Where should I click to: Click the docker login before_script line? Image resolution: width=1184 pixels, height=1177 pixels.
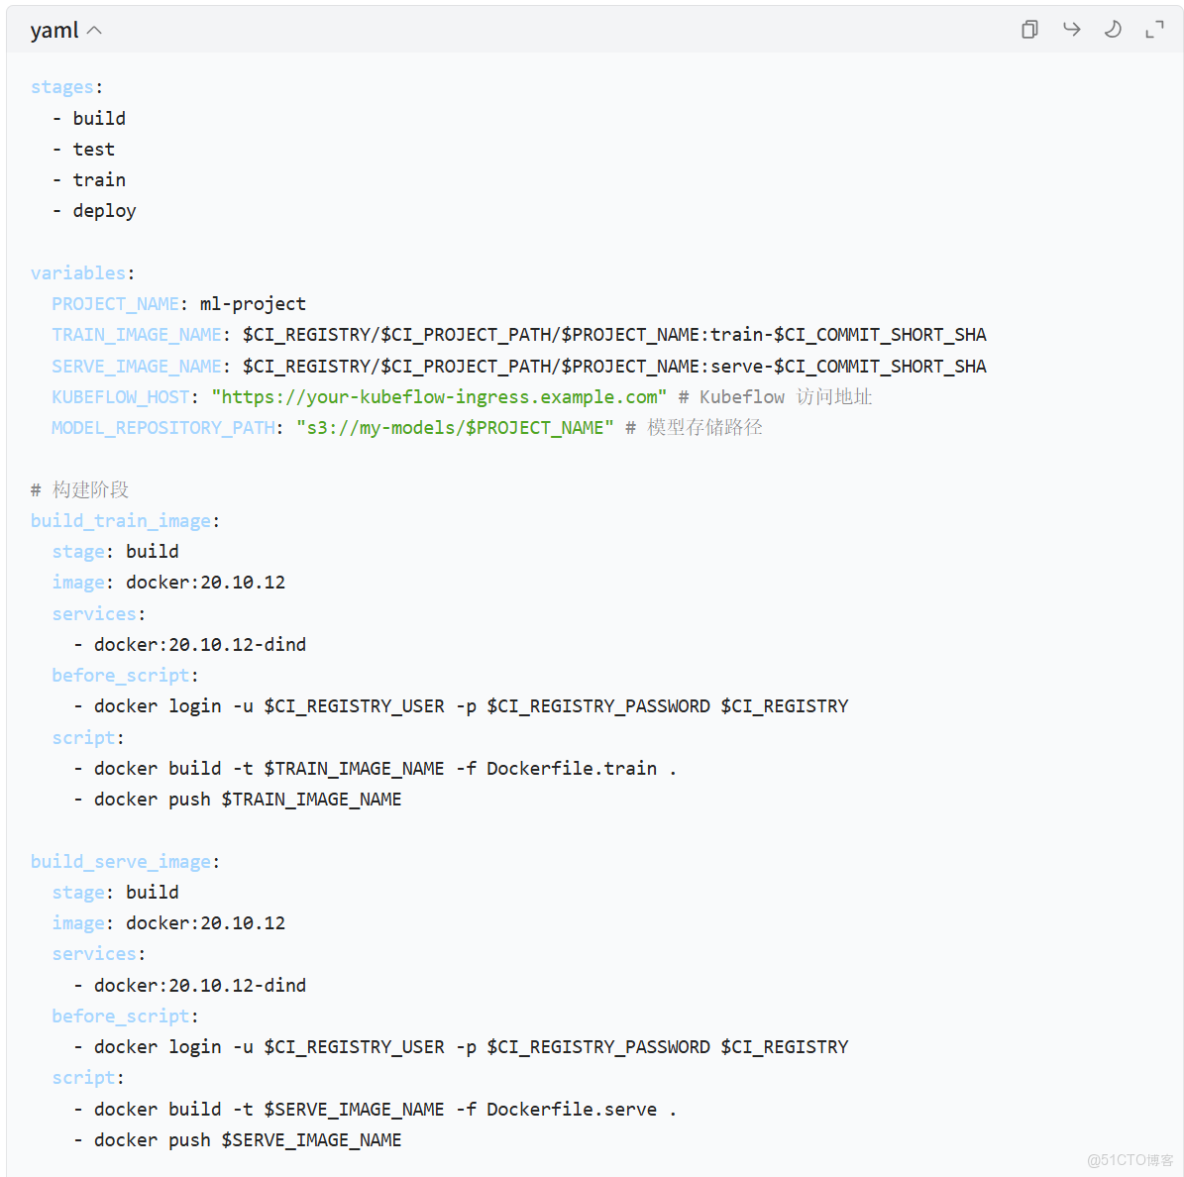coord(460,706)
